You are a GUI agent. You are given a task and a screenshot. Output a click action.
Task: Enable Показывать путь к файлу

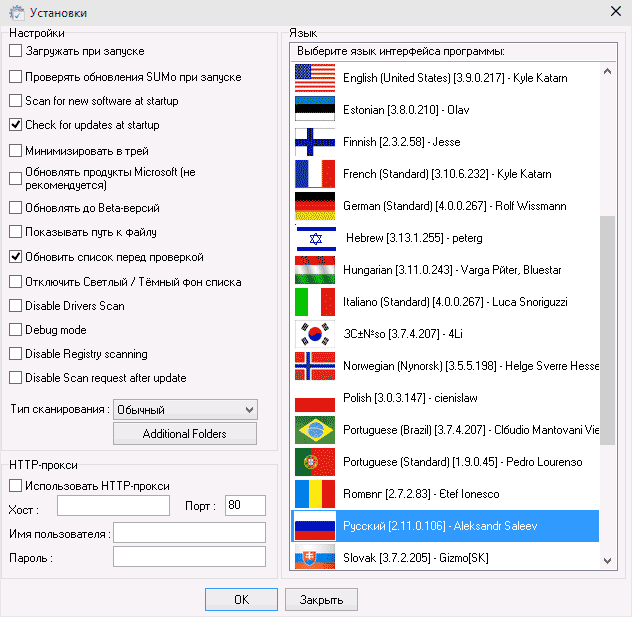(x=15, y=232)
